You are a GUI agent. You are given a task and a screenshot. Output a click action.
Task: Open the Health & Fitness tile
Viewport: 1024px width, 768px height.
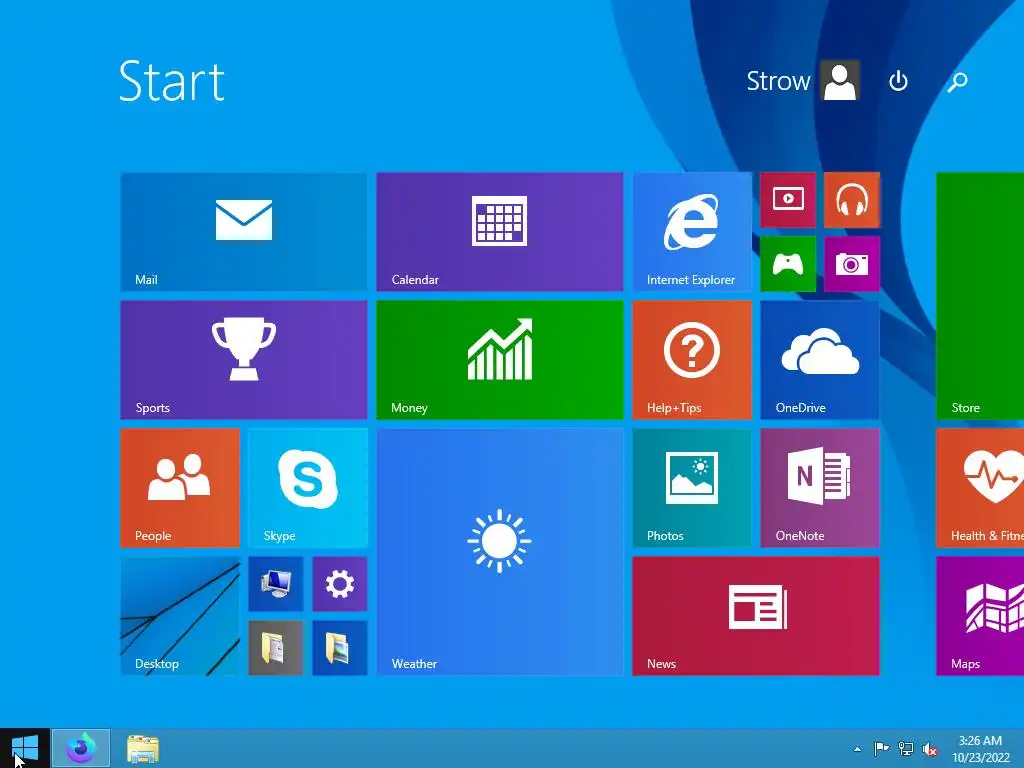(x=980, y=488)
